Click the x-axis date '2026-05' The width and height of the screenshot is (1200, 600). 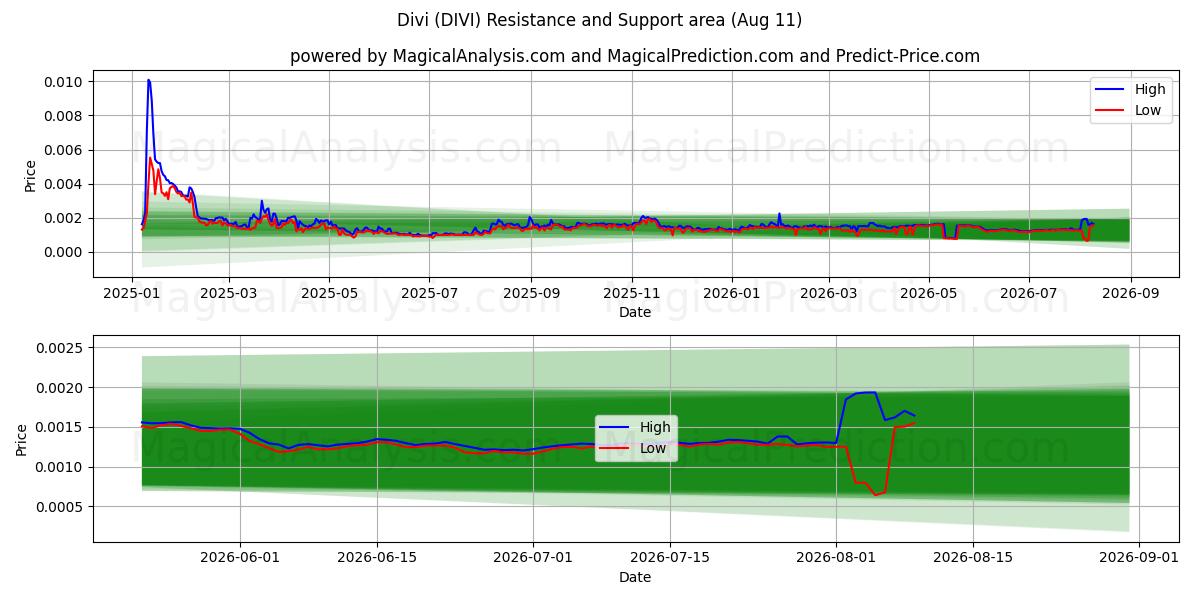point(928,294)
